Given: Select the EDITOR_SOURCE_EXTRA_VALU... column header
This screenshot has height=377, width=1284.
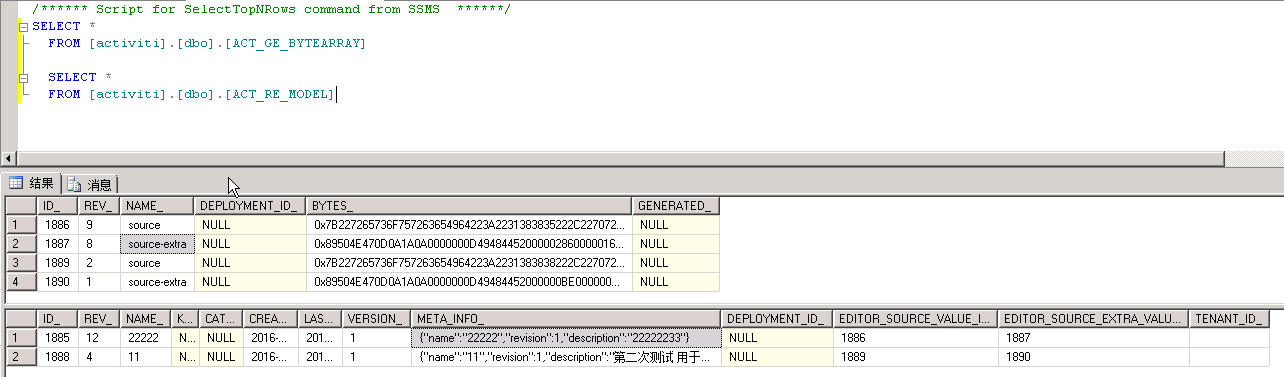Looking at the screenshot, I should click(1094, 319).
